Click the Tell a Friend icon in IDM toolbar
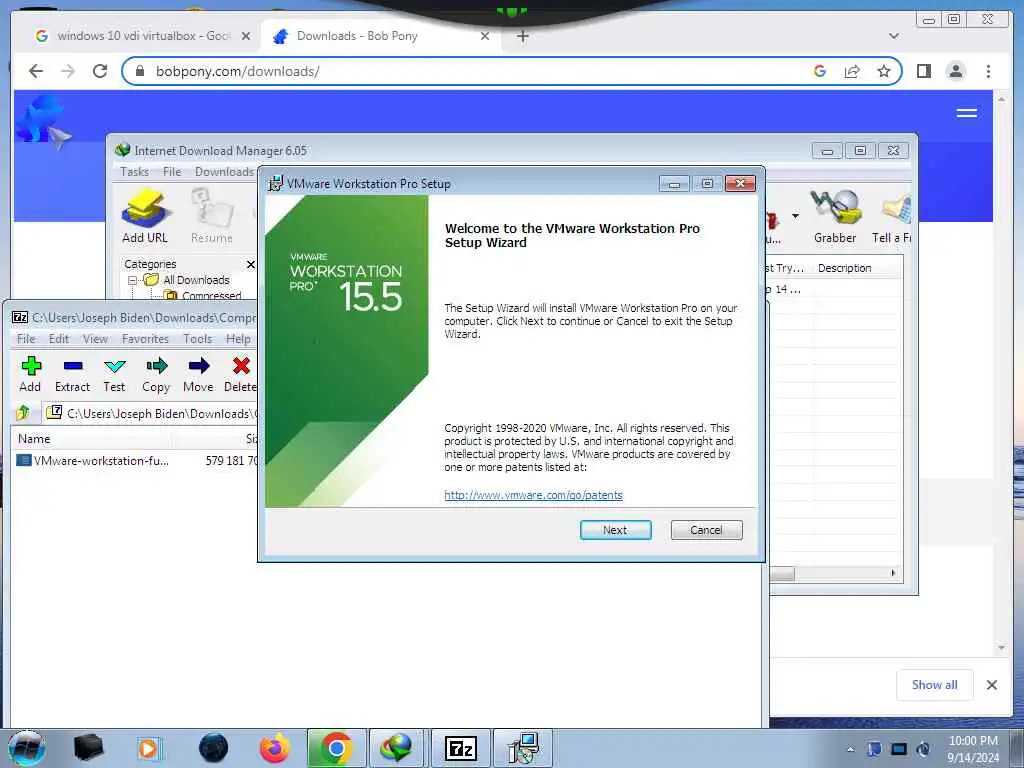The width and height of the screenshot is (1024, 768). pyautogui.click(x=892, y=216)
